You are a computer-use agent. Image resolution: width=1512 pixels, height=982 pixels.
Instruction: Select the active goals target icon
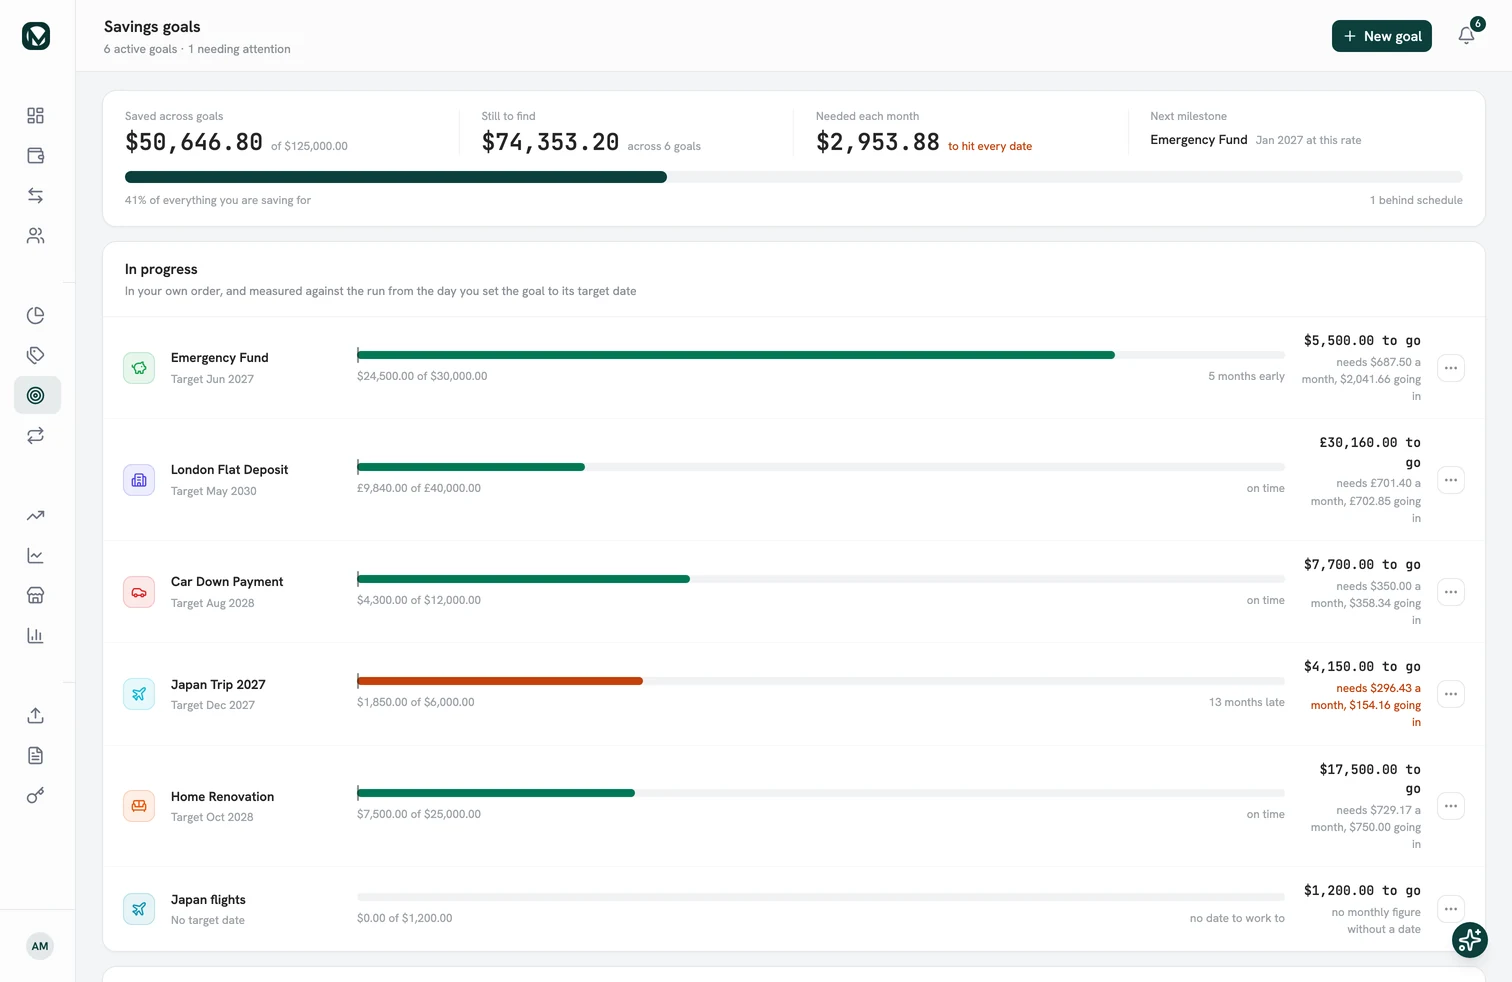coord(36,396)
